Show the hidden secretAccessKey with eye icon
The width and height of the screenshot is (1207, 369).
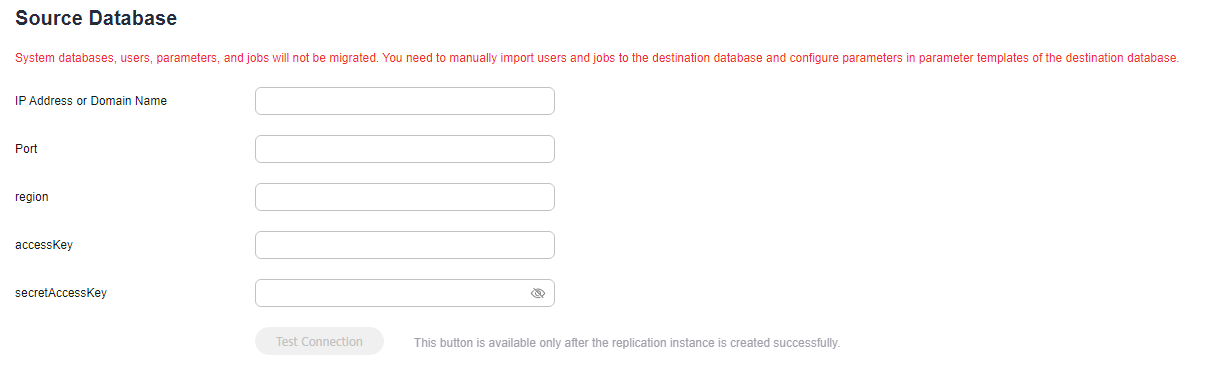[x=538, y=293]
